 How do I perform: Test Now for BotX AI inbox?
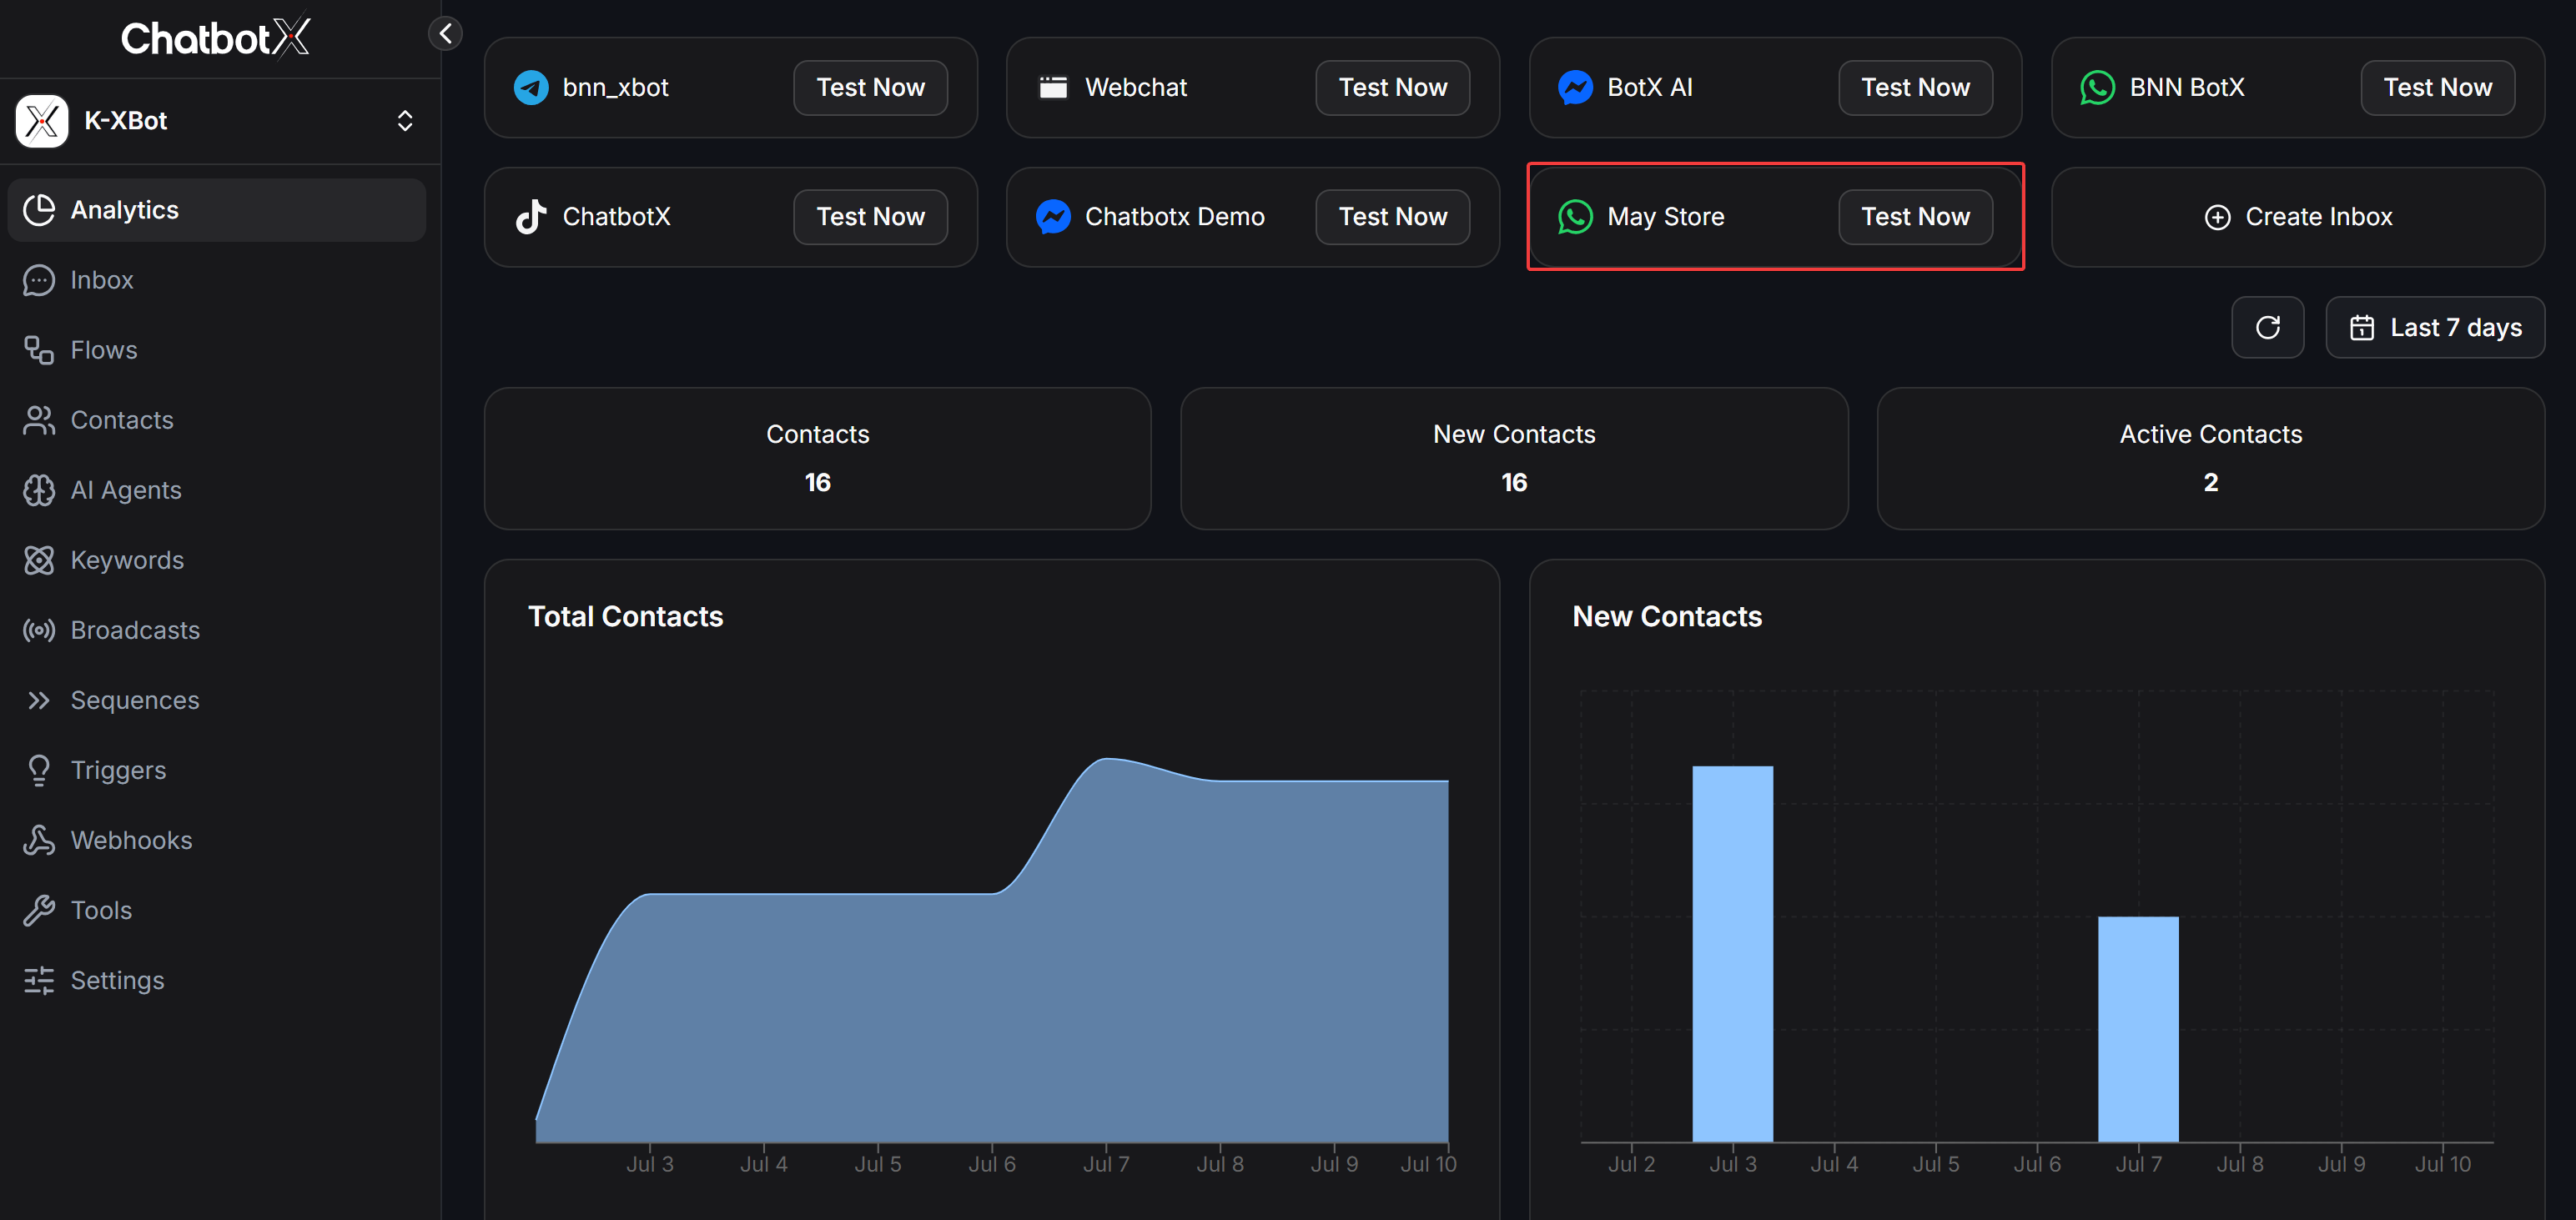(x=1915, y=88)
